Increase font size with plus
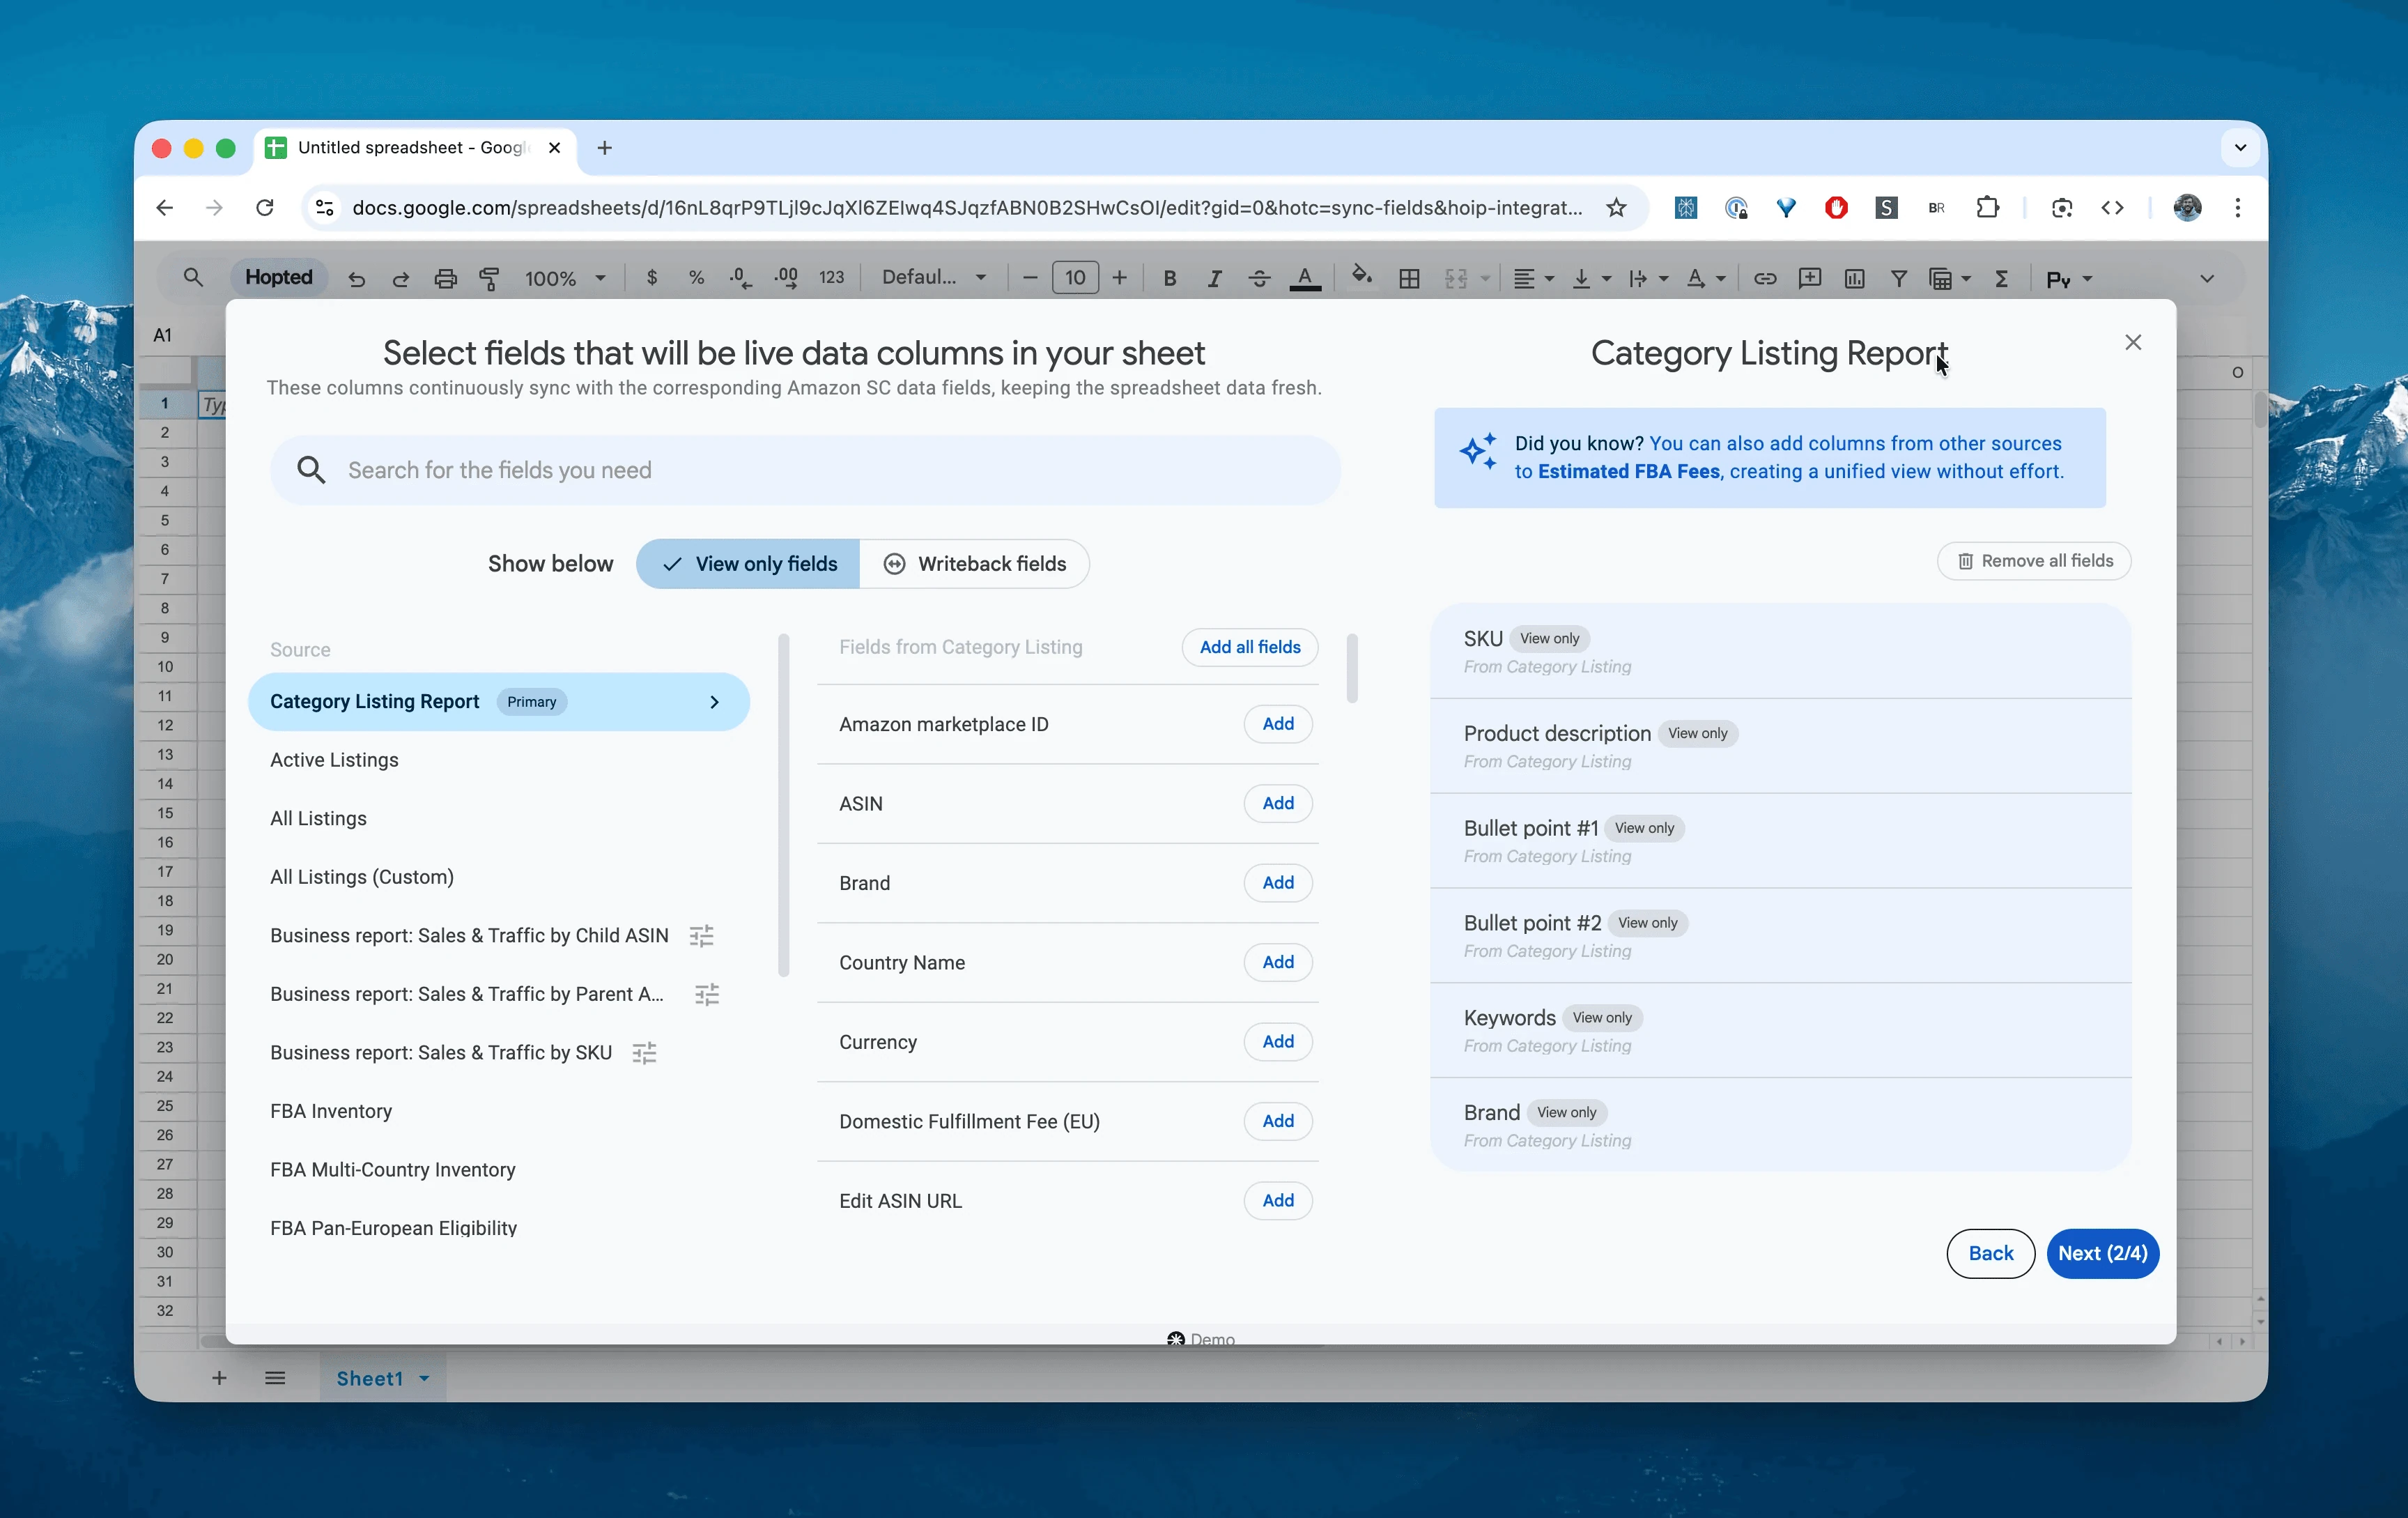This screenshot has height=1518, width=2408. coord(1120,278)
